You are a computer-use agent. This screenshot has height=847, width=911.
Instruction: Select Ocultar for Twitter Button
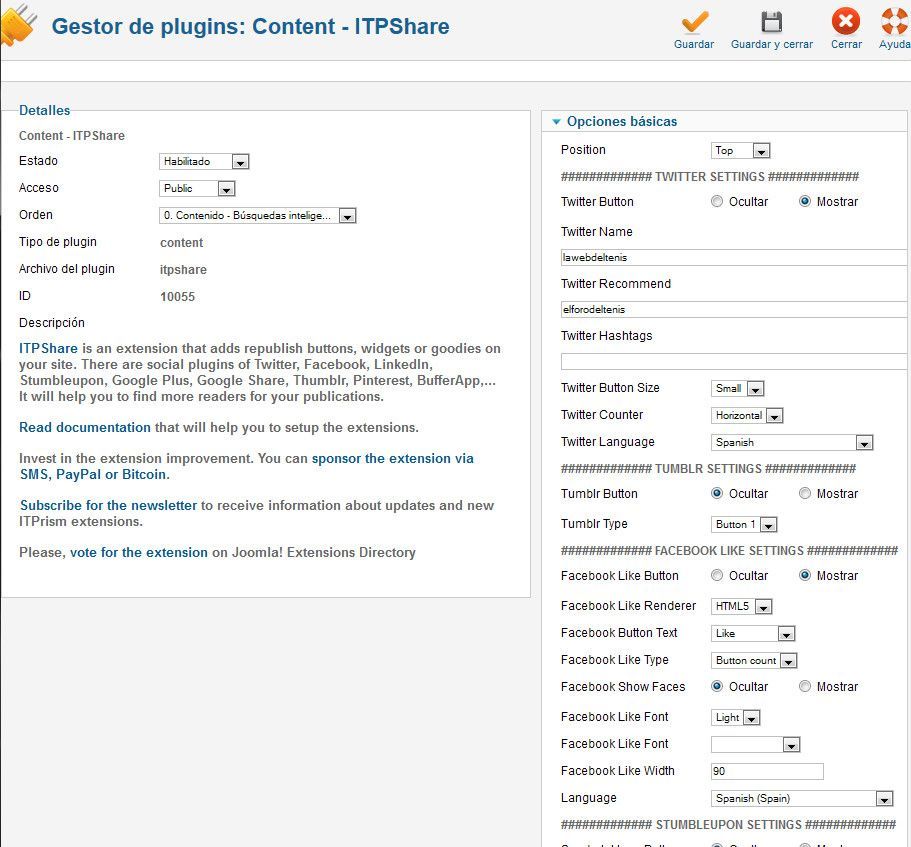tap(717, 201)
